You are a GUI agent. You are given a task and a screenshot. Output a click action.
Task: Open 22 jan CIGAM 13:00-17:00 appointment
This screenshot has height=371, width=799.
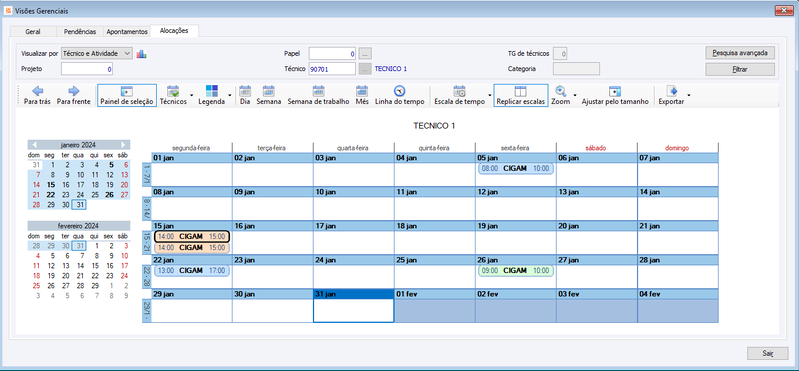click(192, 271)
